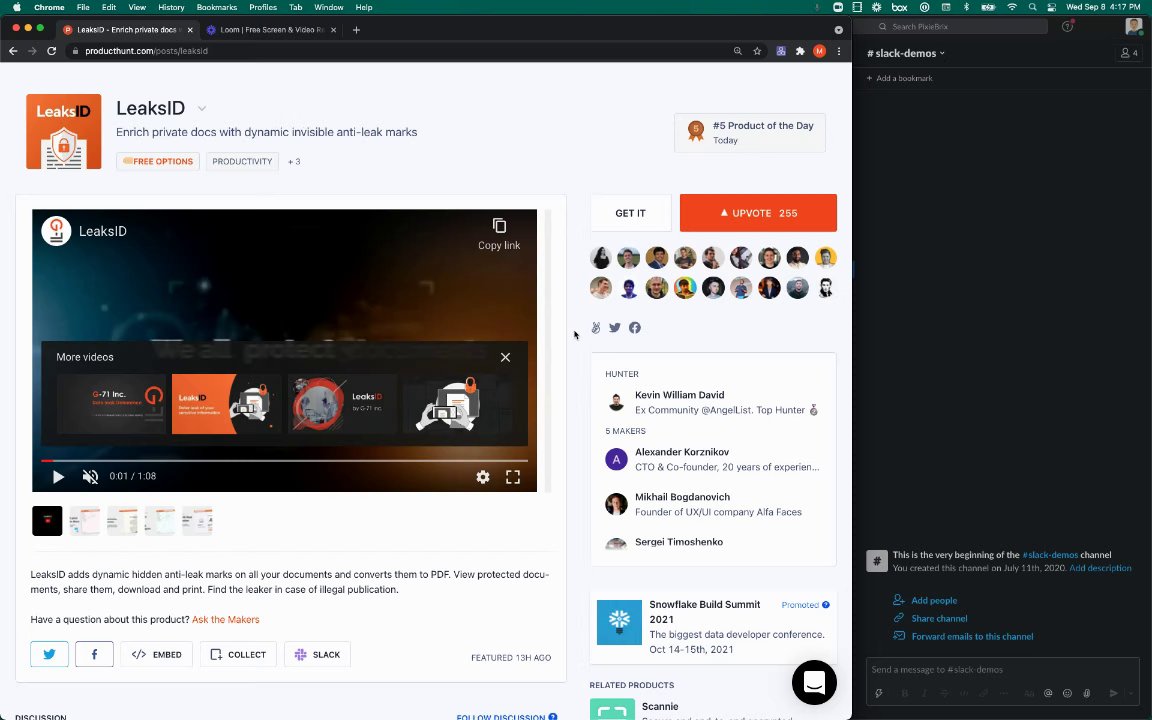Screen dimensions: 1152x720
Task: Open the Intercom chat bubble
Action: 814,683
